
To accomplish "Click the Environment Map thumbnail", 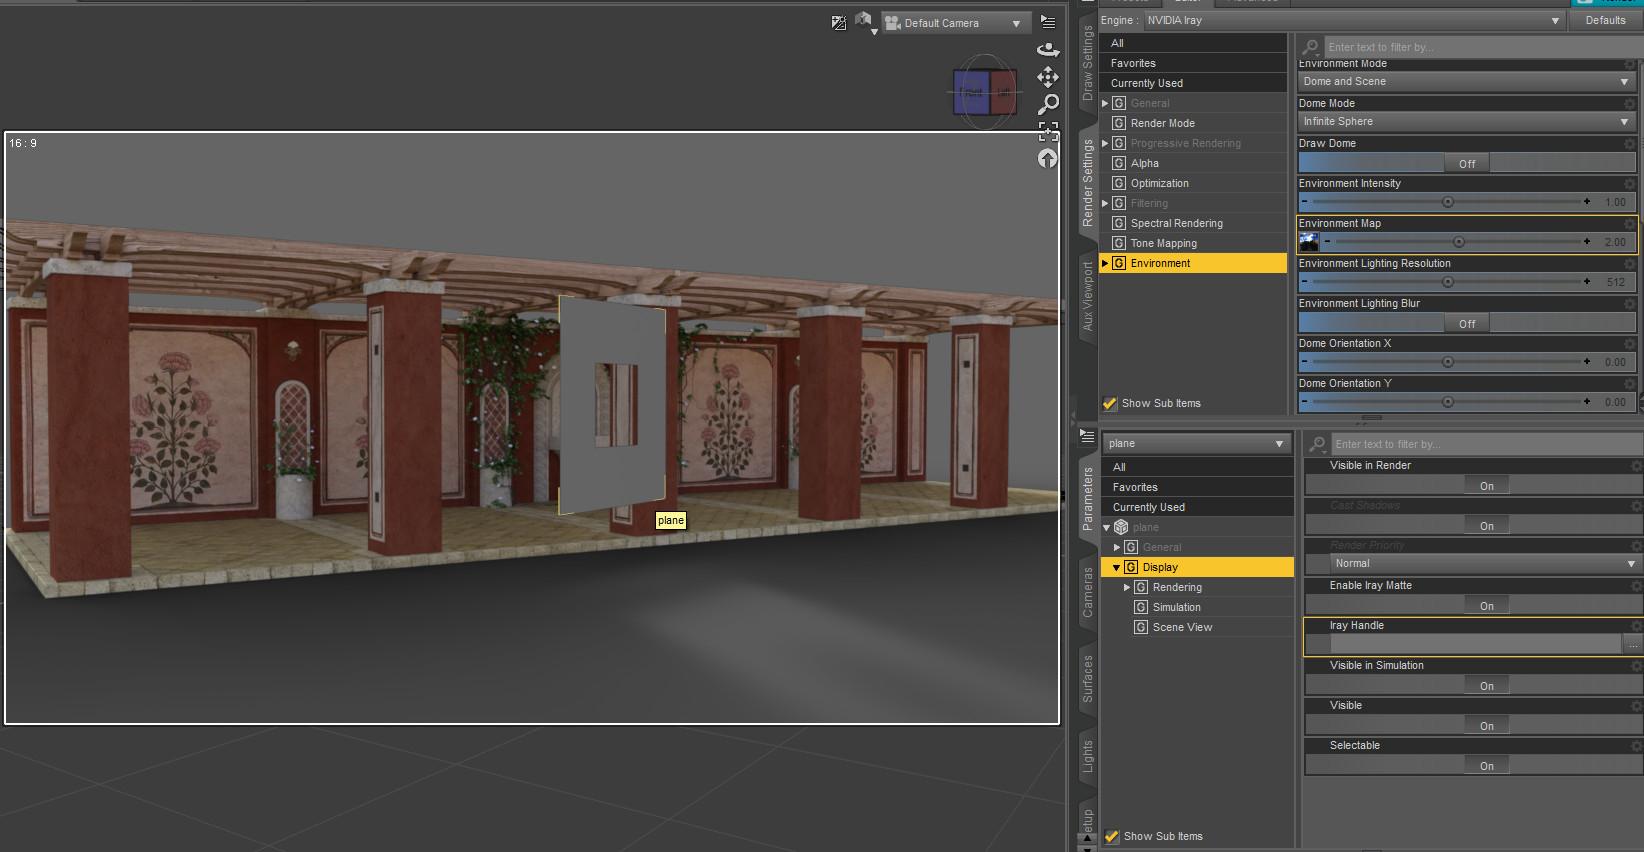I will click(1309, 242).
